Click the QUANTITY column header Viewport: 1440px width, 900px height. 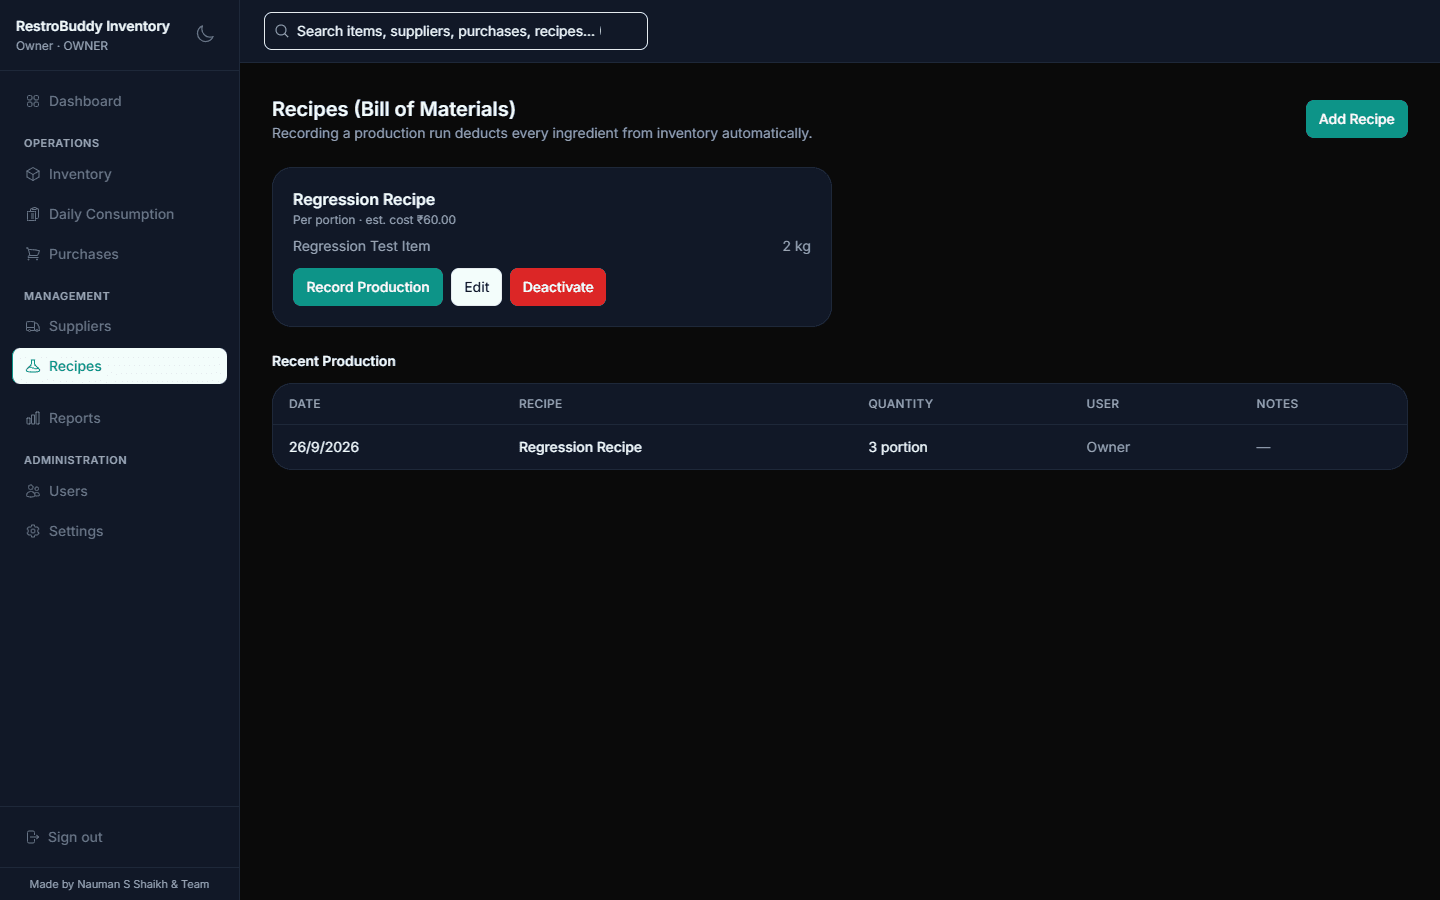tap(900, 404)
